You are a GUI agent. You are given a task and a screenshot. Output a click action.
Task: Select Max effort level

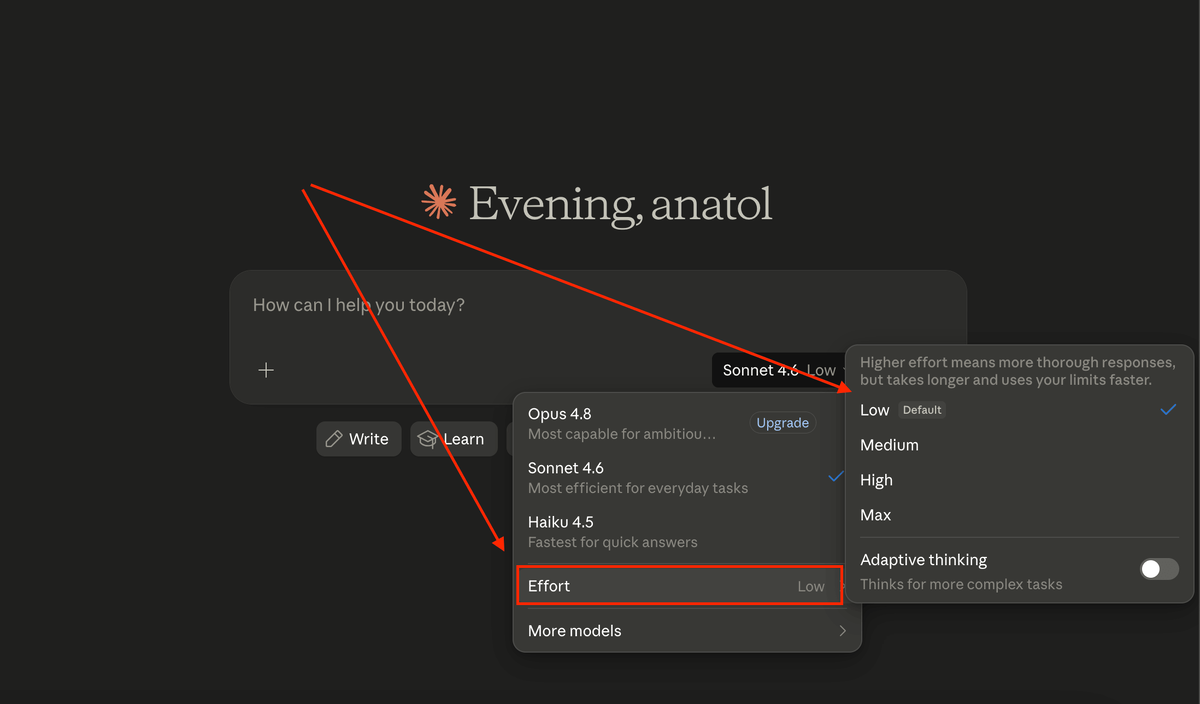tap(1019, 515)
